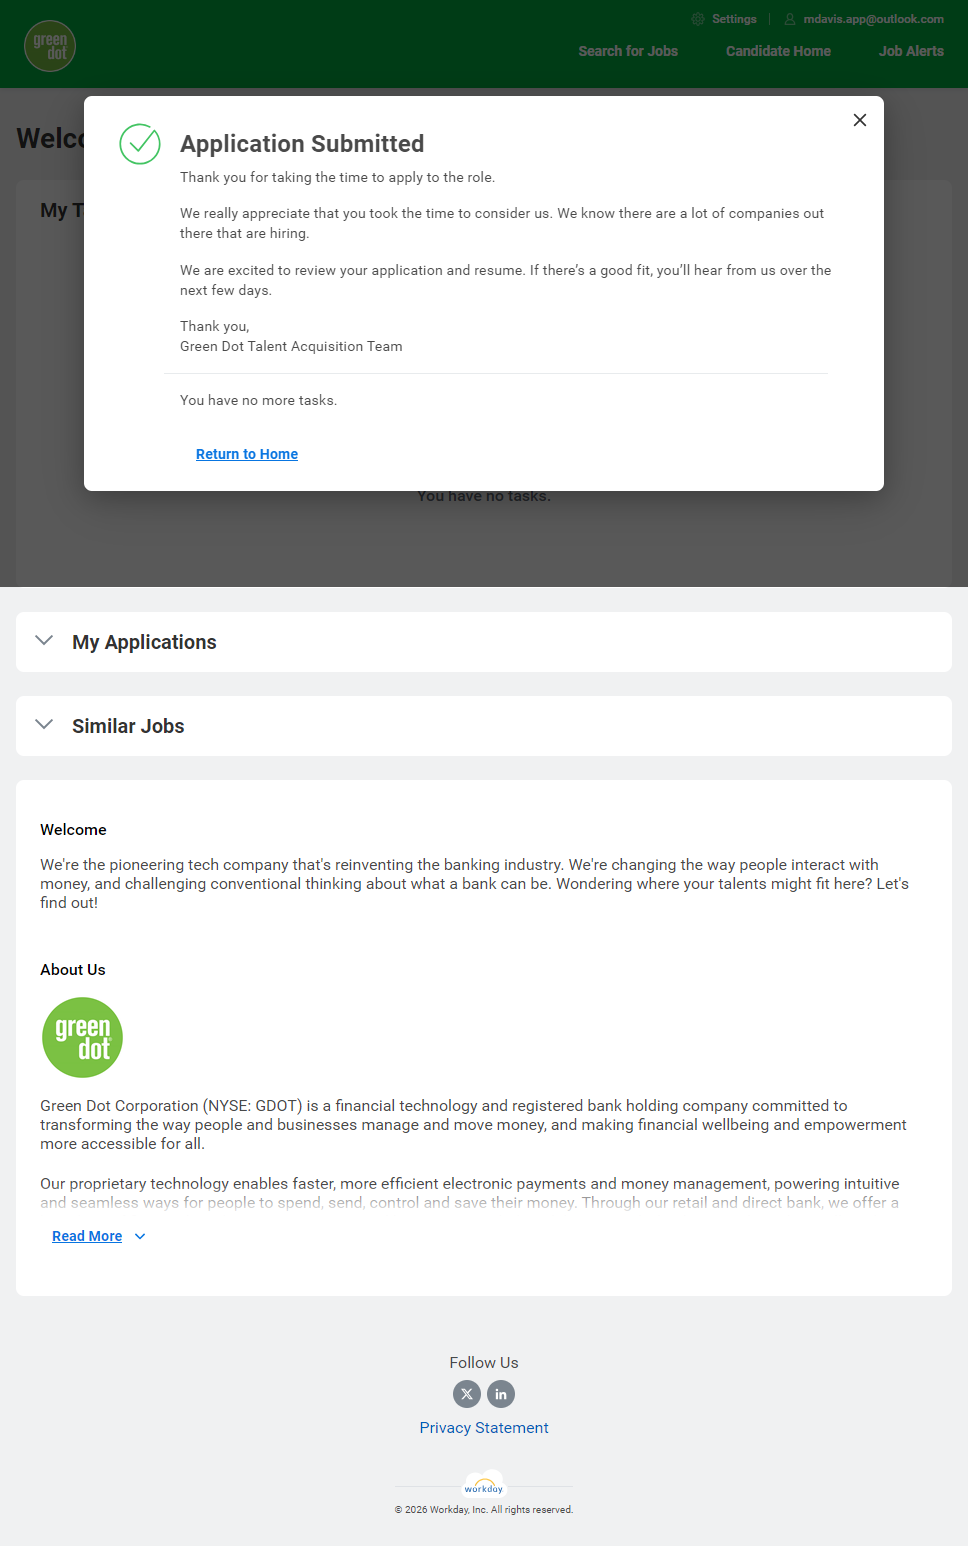Open the Privacy Statement link

(484, 1428)
